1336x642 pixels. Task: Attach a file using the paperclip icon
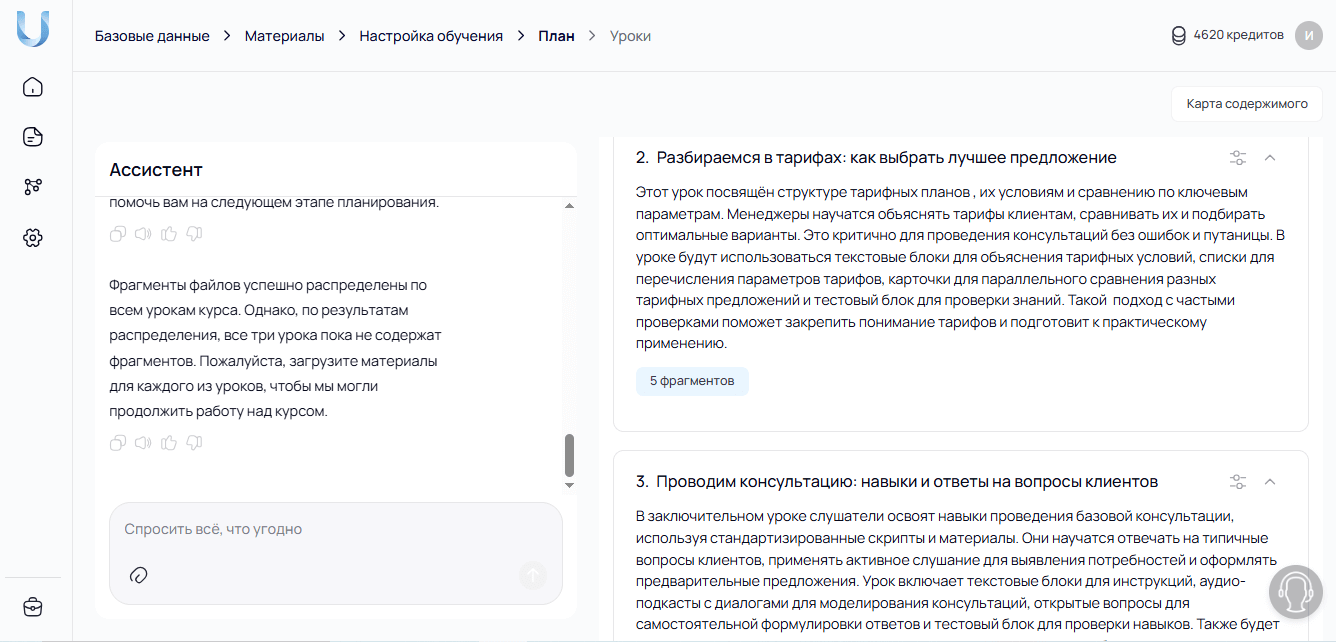point(141,576)
